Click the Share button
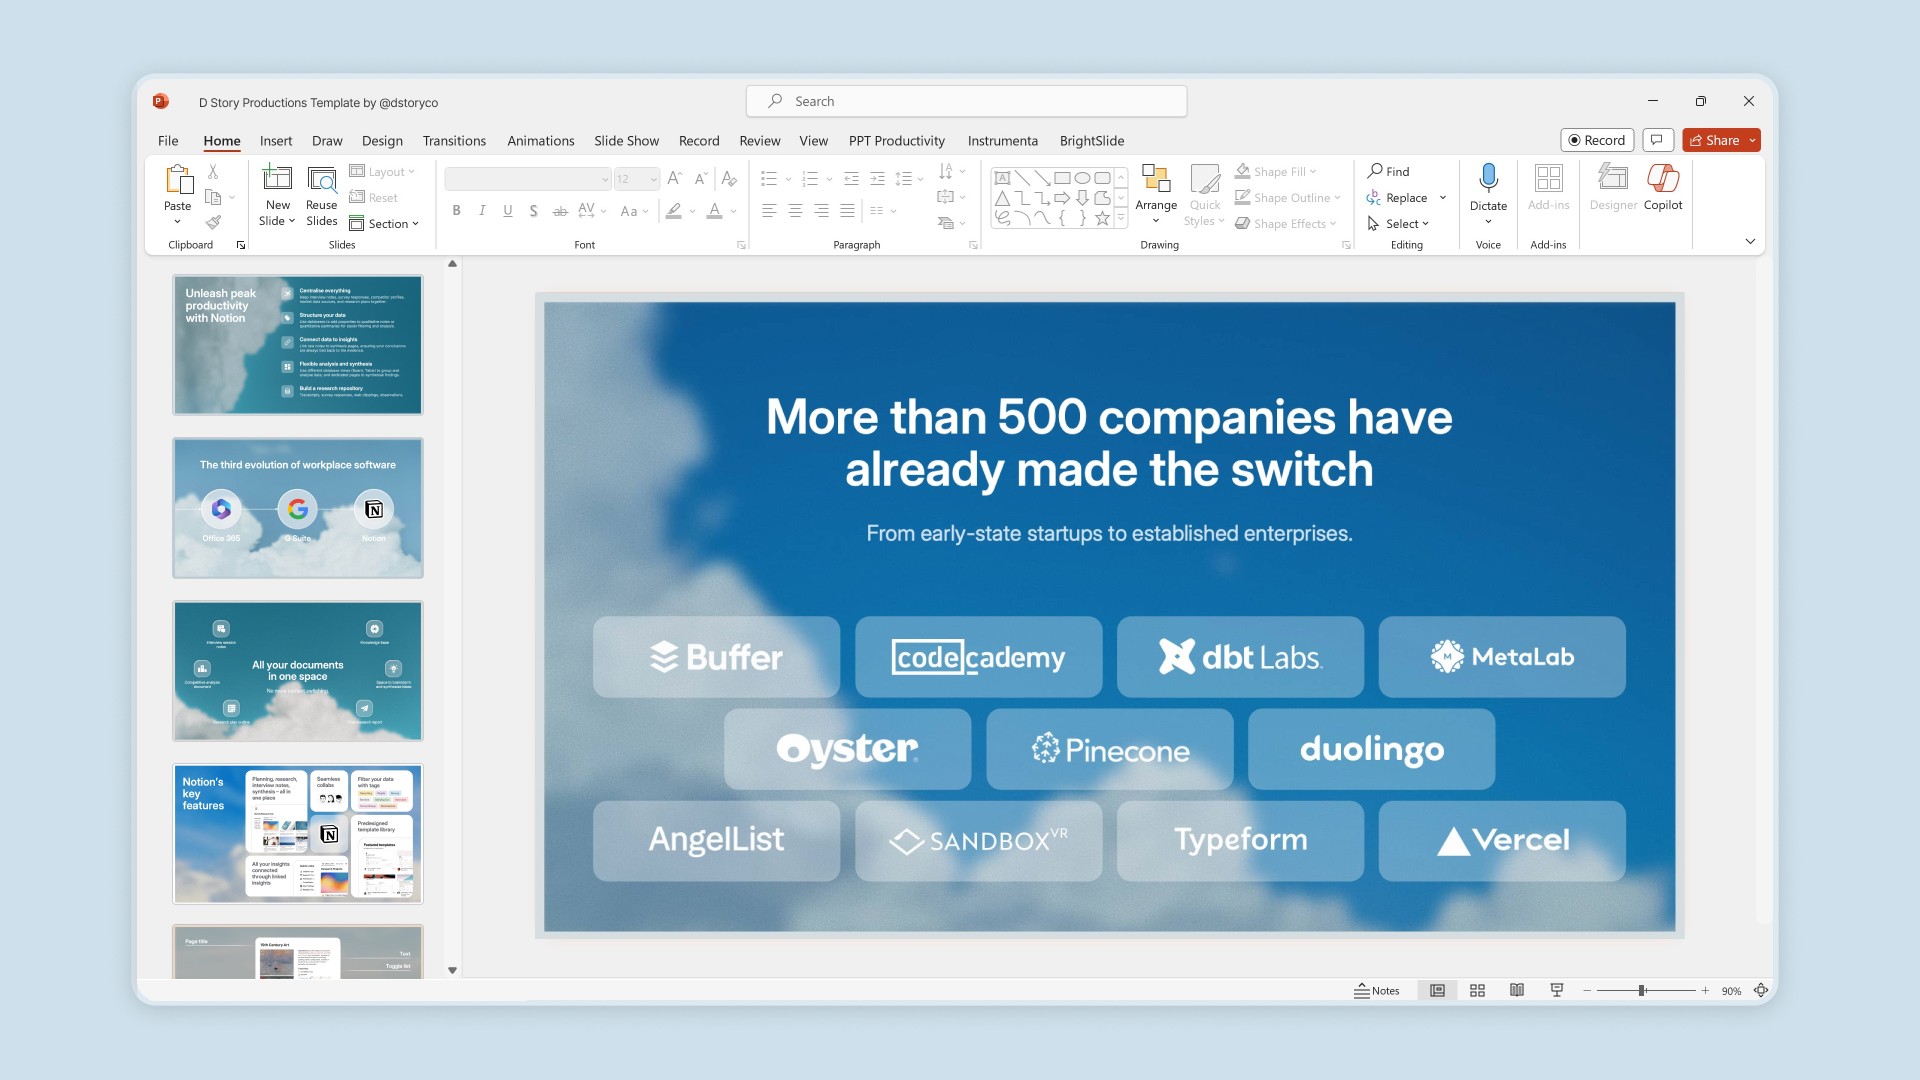Screen dimensions: 1920x1080 (x=1714, y=140)
